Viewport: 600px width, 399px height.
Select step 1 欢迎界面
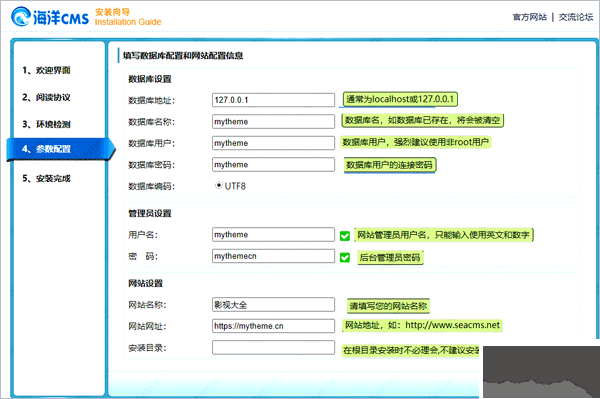46,70
